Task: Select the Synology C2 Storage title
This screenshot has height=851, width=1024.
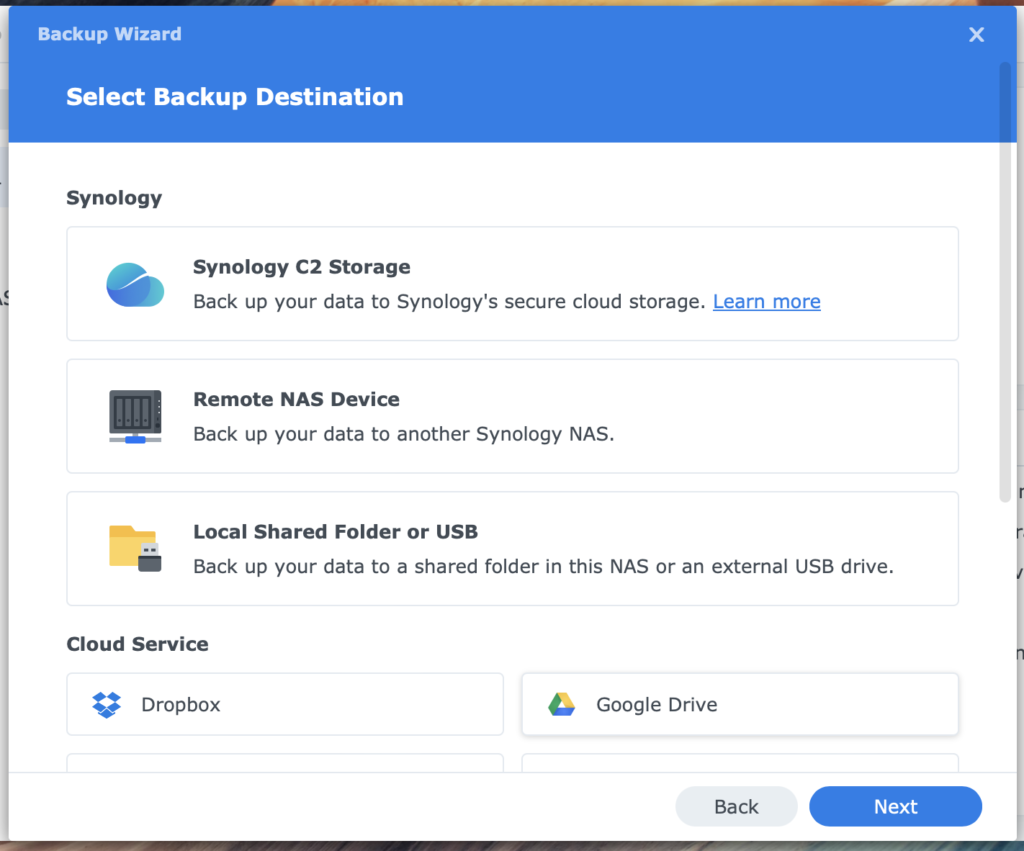Action: [301, 267]
